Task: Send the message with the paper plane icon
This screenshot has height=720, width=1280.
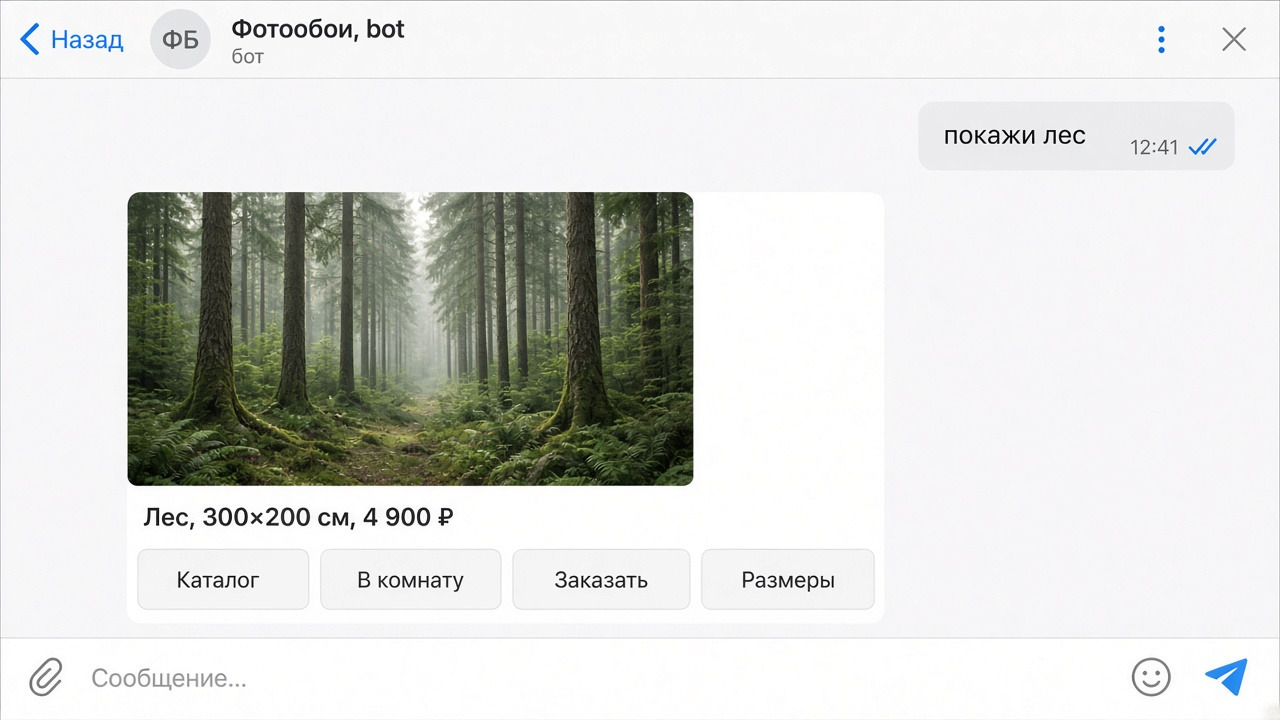Action: click(1226, 677)
